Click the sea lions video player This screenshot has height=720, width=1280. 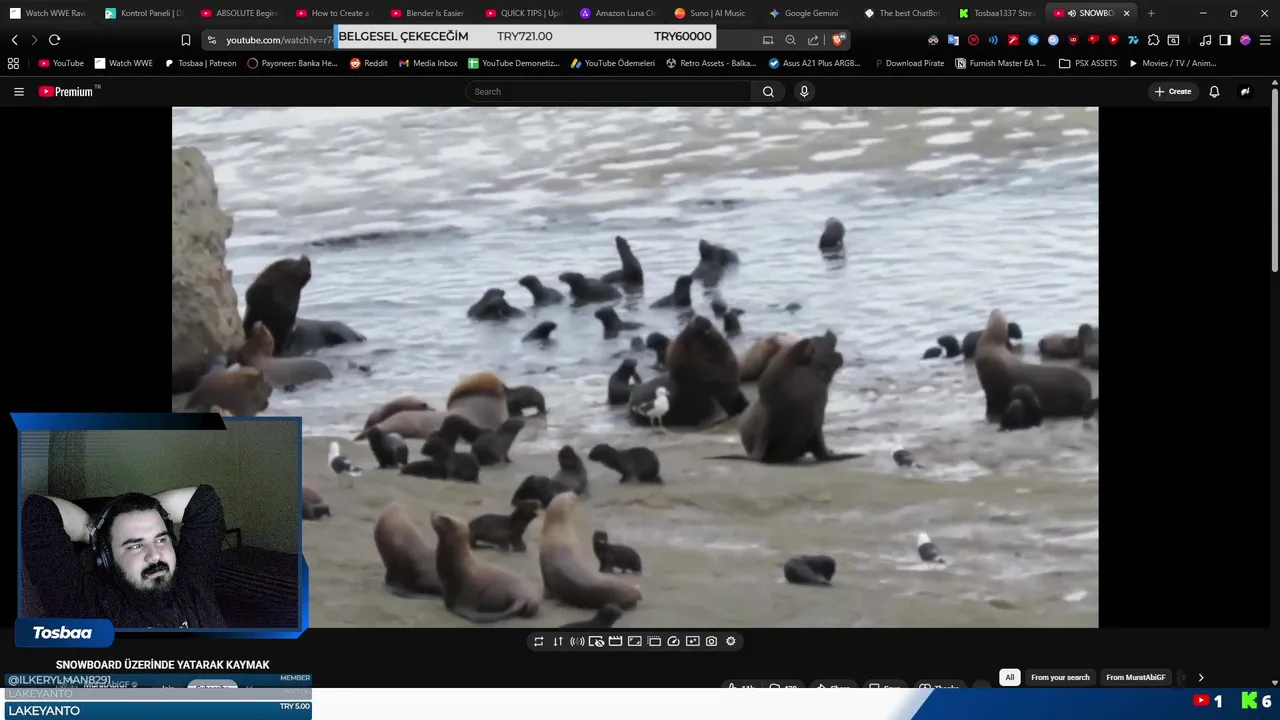[x=635, y=367]
